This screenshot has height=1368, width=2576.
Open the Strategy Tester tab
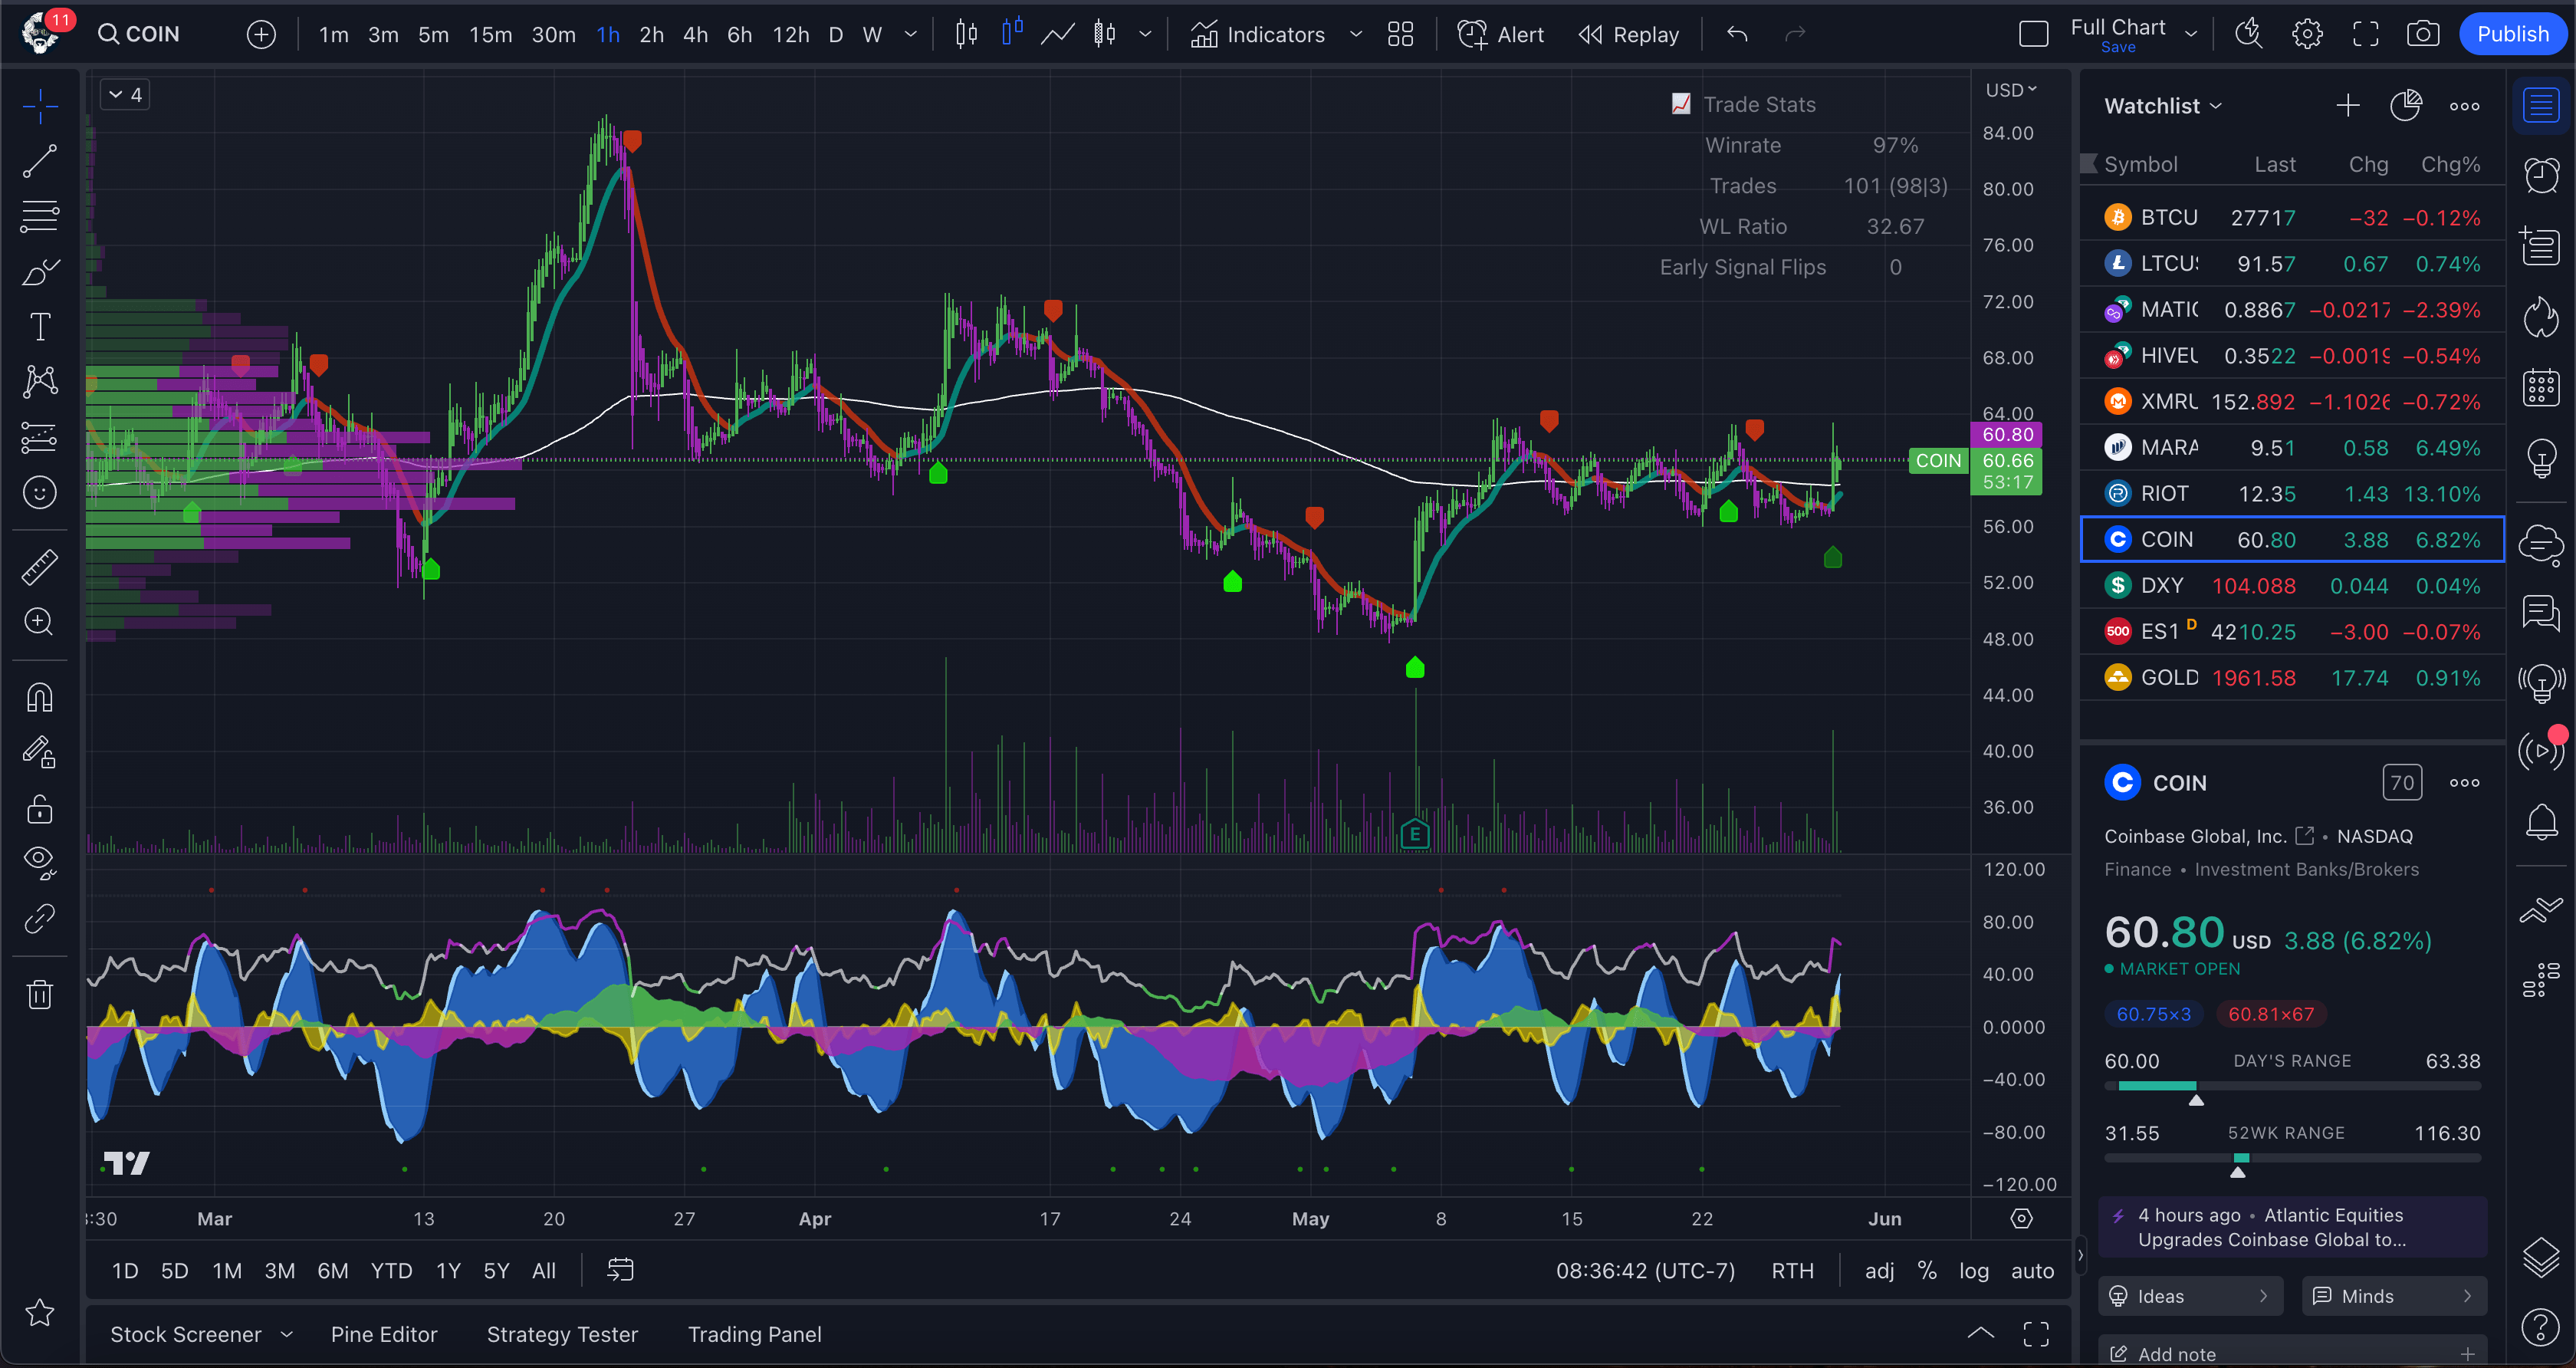[x=562, y=1334]
